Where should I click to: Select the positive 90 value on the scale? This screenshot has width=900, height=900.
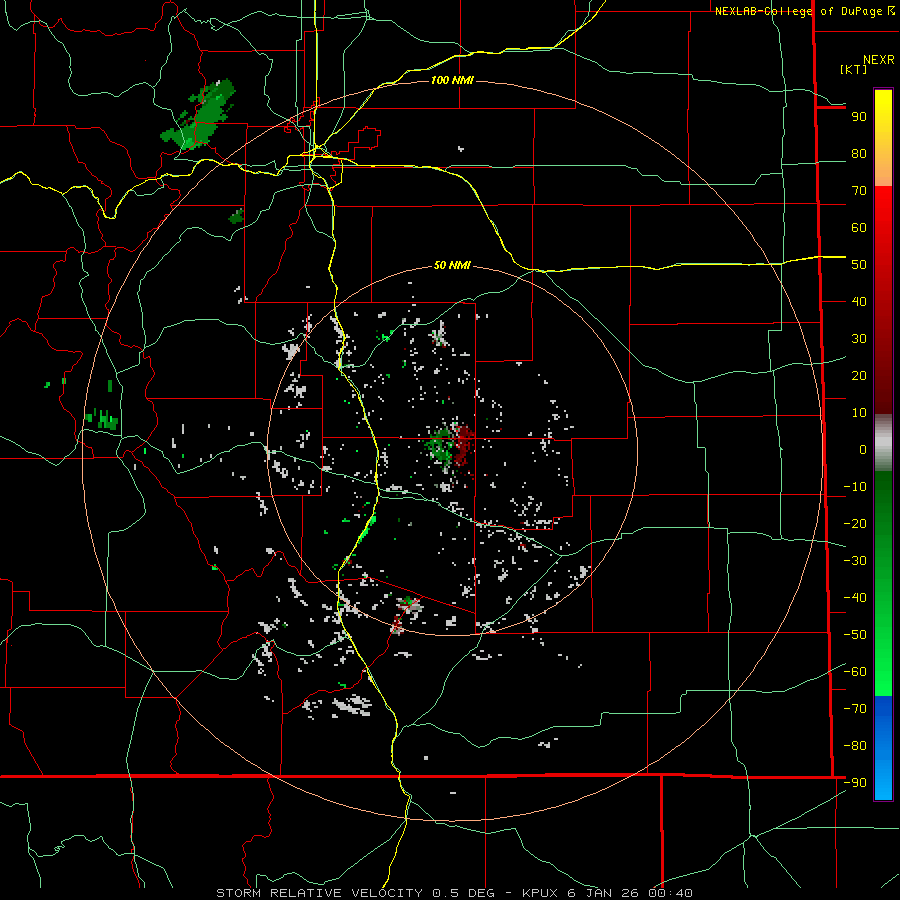[x=859, y=117]
